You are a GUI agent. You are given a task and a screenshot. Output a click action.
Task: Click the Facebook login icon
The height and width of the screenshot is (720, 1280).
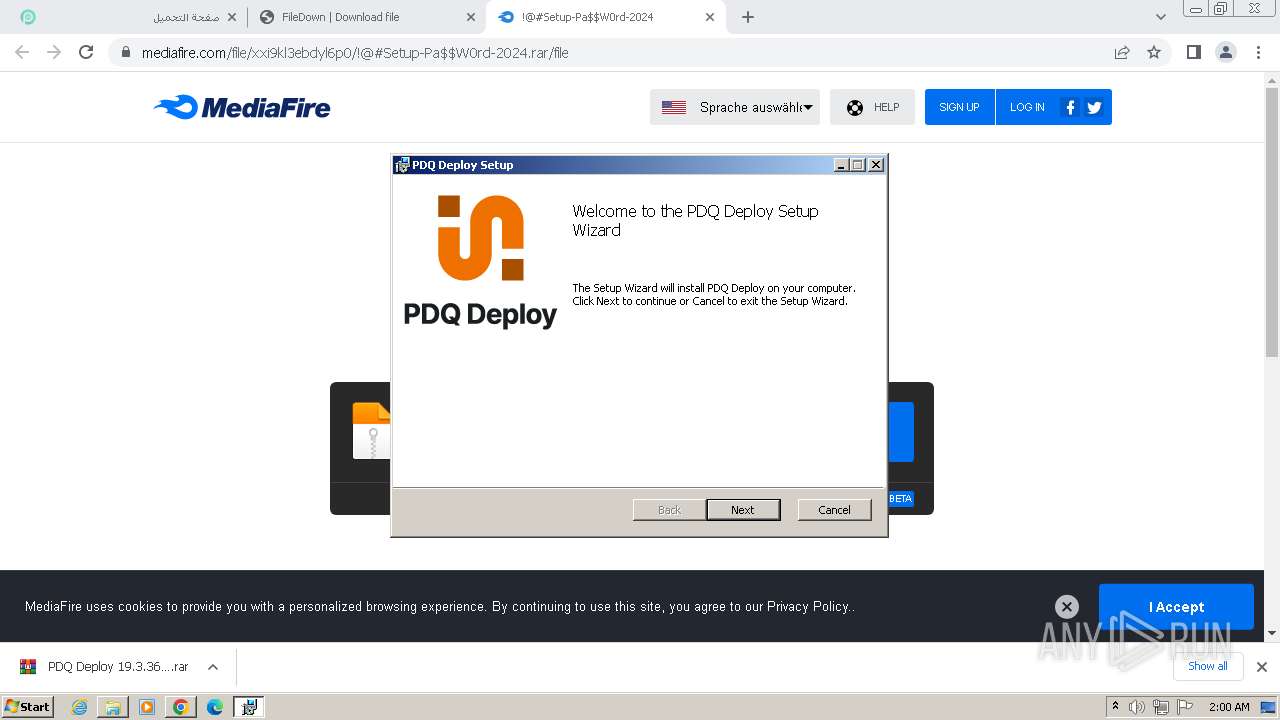[x=1070, y=107]
